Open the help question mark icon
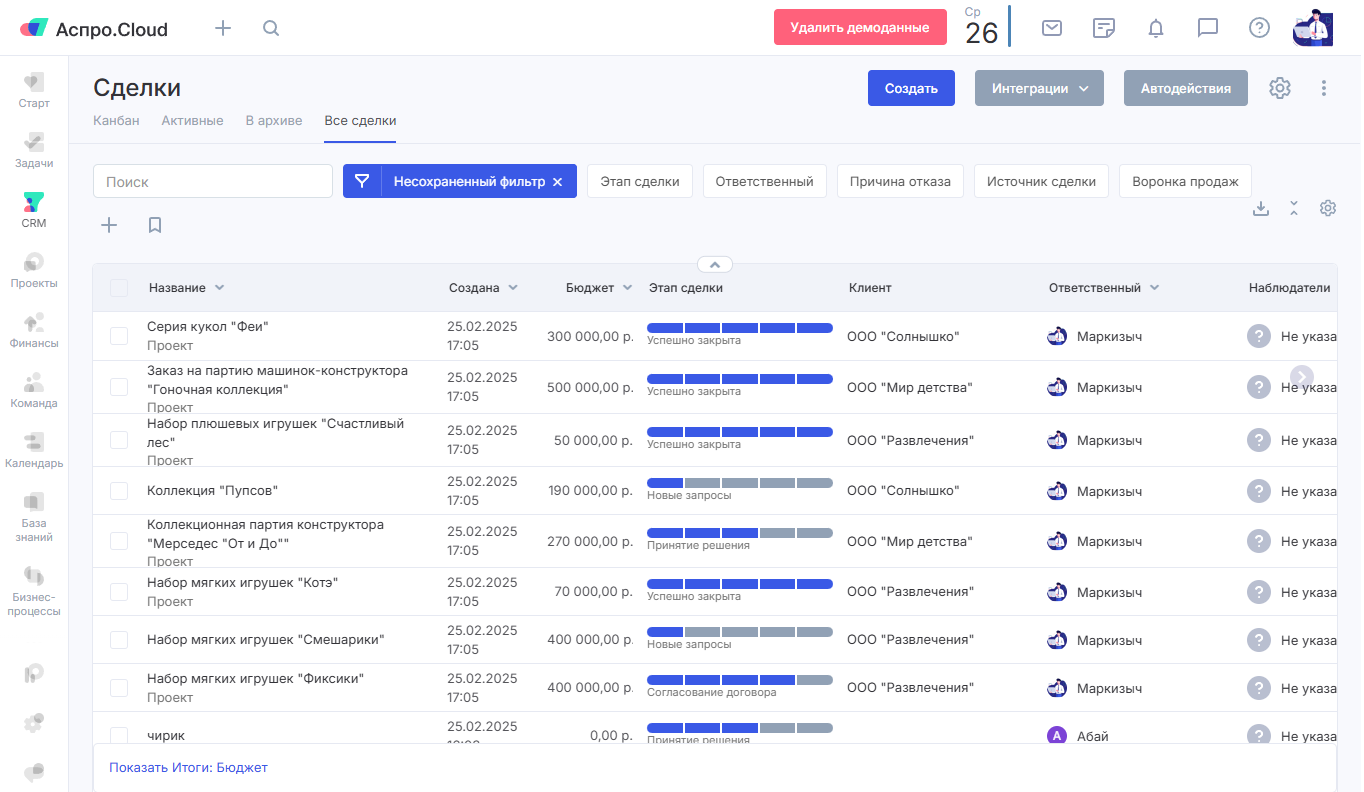Image resolution: width=1364 pixels, height=792 pixels. click(x=1260, y=28)
